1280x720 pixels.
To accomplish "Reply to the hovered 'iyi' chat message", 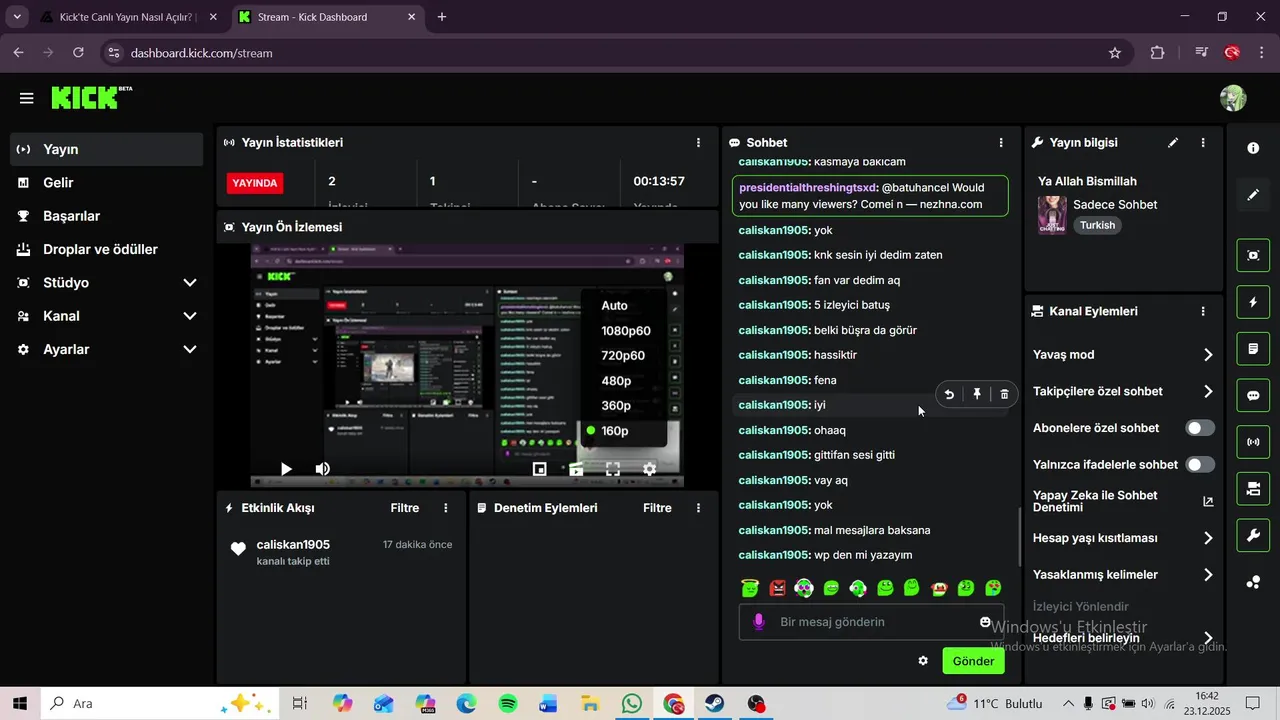I will pyautogui.click(x=949, y=394).
